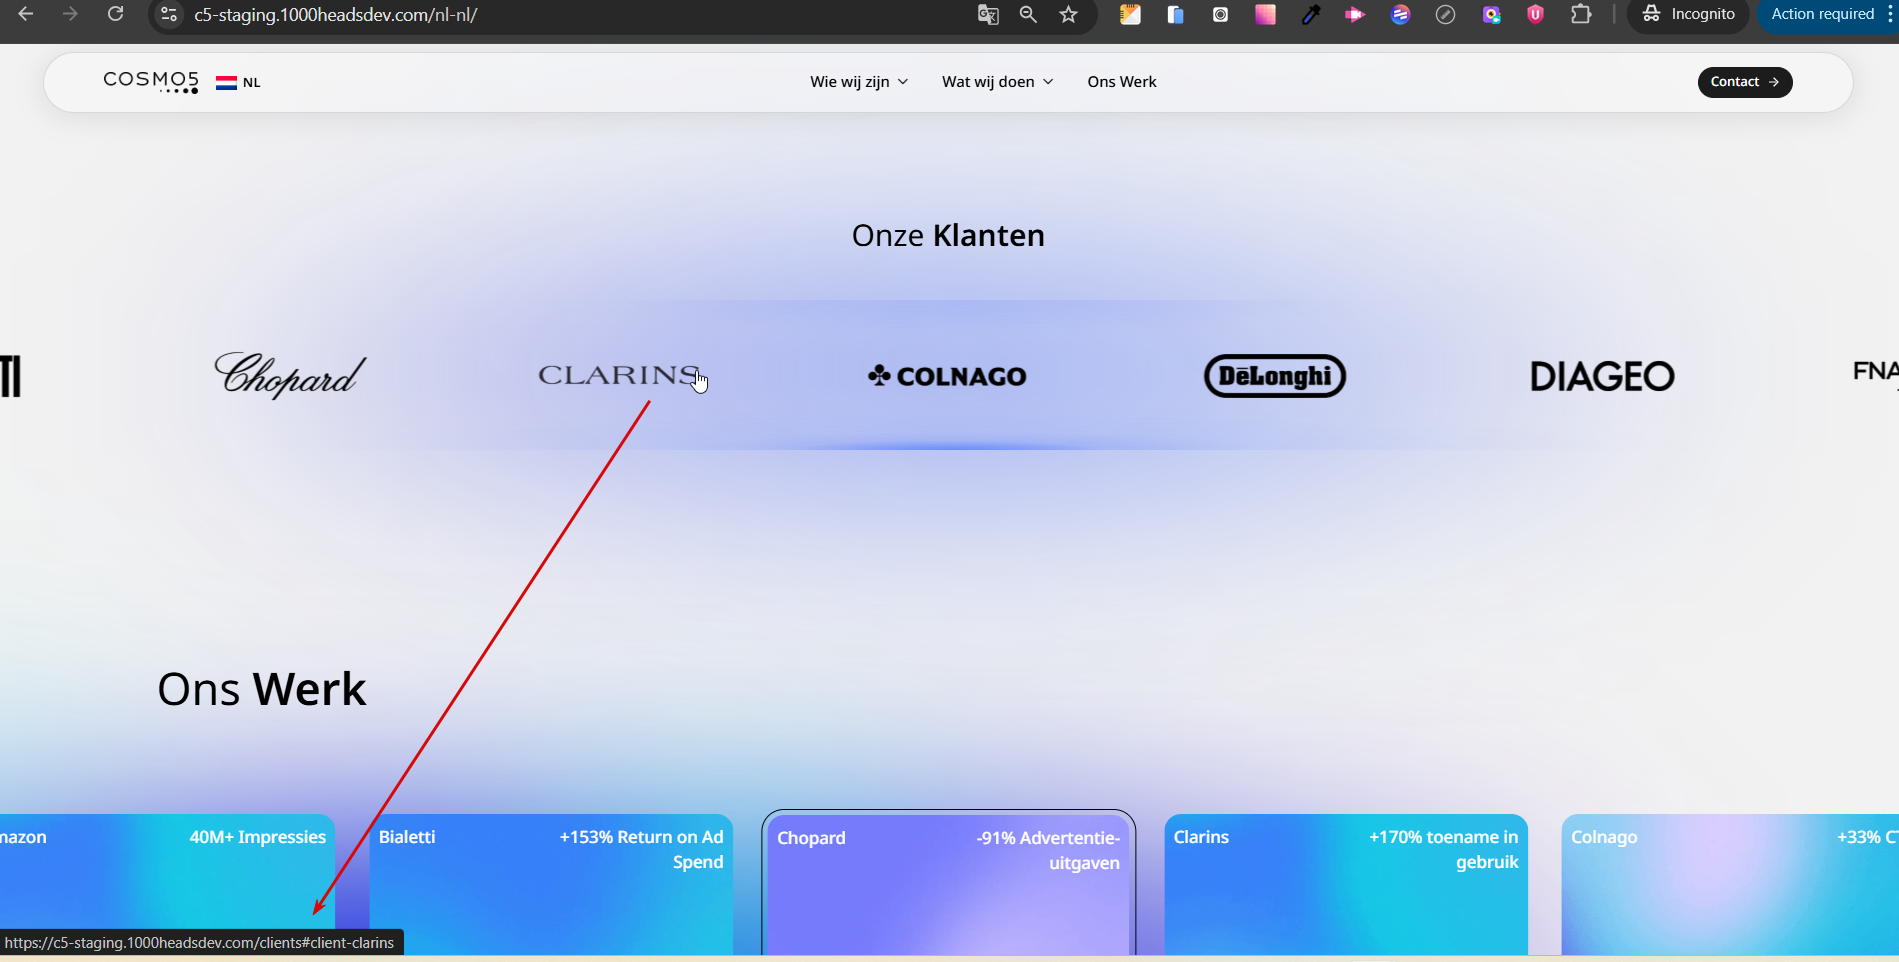Open the Diageo client logo

[x=1602, y=376]
